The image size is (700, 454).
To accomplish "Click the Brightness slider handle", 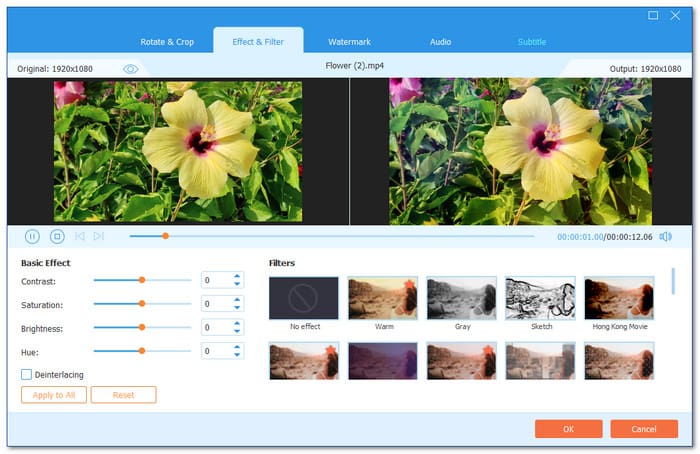I will point(142,327).
